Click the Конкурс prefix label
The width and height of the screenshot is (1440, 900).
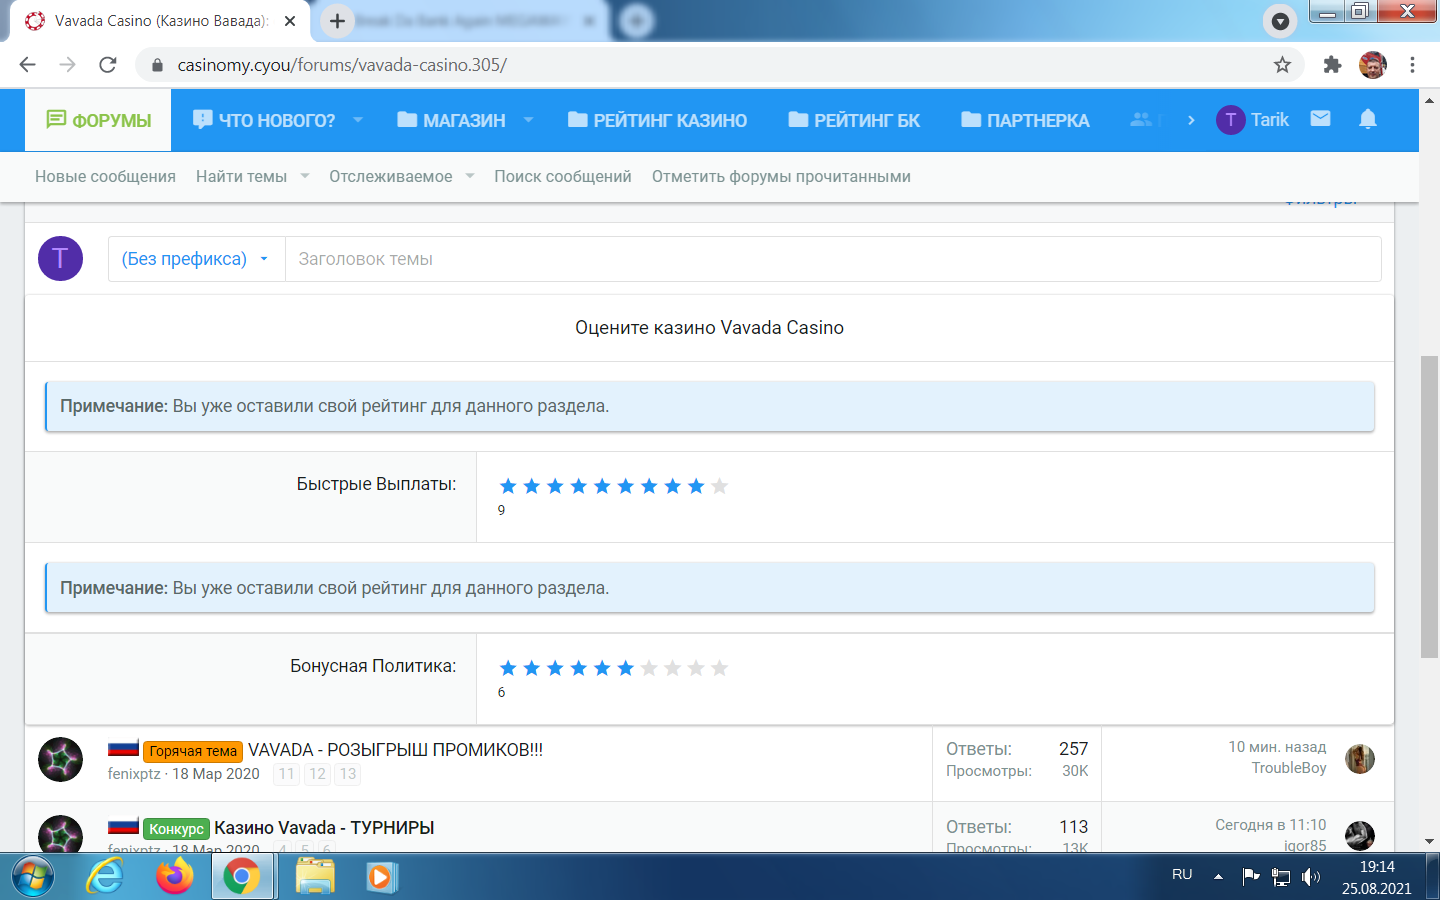click(x=176, y=829)
